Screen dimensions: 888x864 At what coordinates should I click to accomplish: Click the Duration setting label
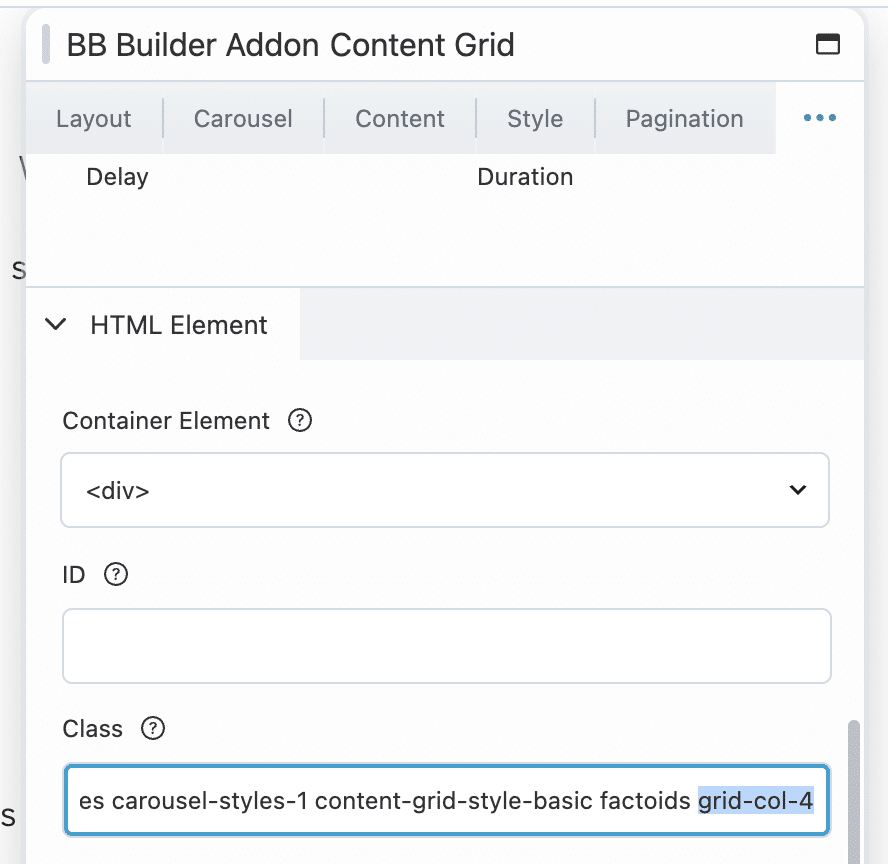(x=525, y=177)
